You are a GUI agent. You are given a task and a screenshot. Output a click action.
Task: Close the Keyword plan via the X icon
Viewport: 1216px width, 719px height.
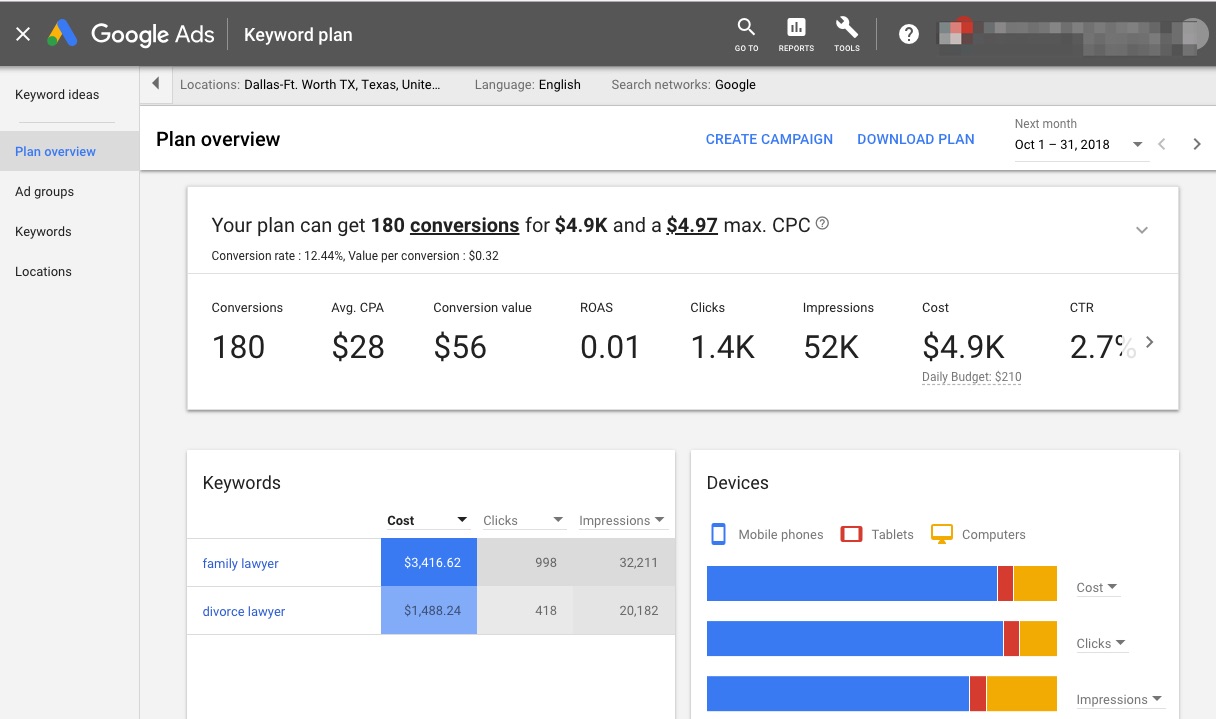click(x=23, y=33)
